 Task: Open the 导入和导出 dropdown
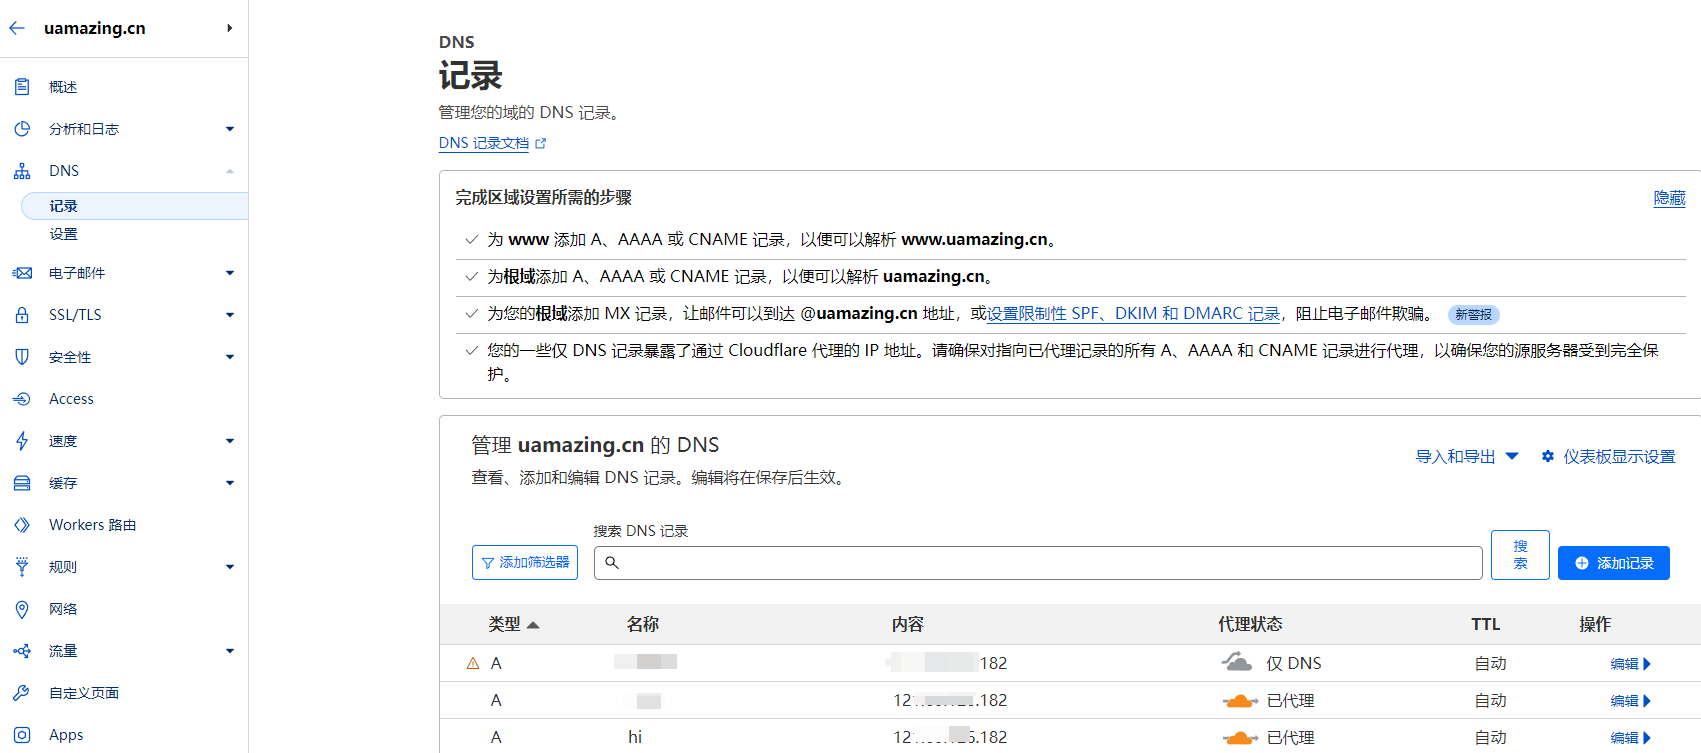tap(1467, 457)
